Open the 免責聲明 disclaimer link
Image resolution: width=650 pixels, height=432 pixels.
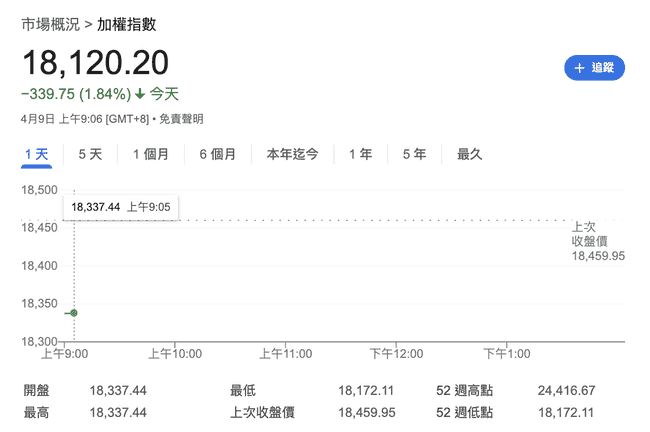coord(181,119)
